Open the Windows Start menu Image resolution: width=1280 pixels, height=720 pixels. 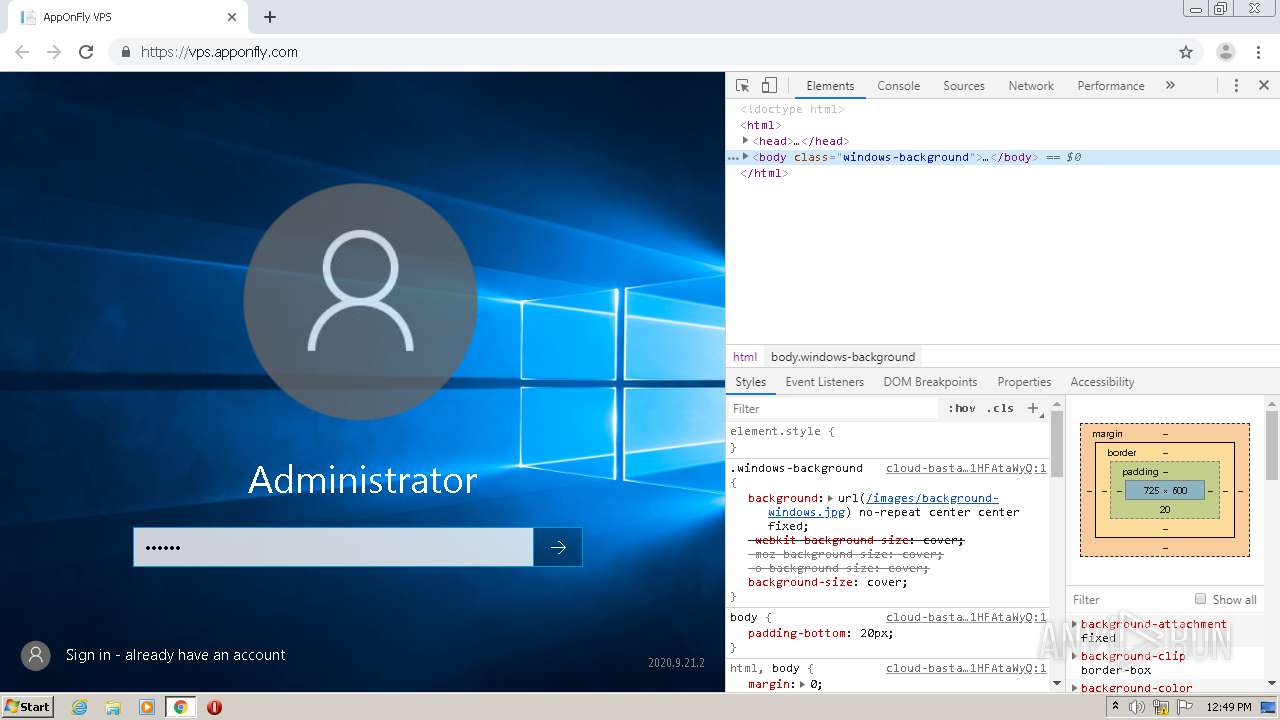click(x=27, y=707)
